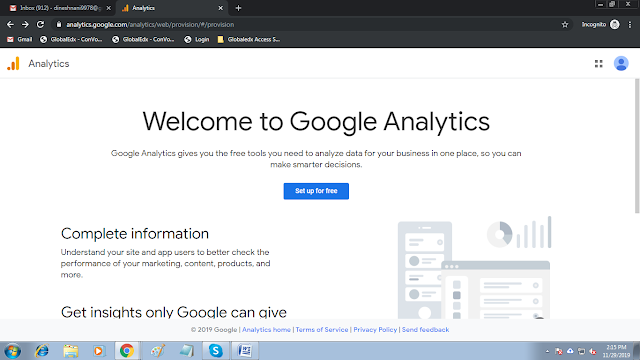Open the Google apps grid

(598, 64)
